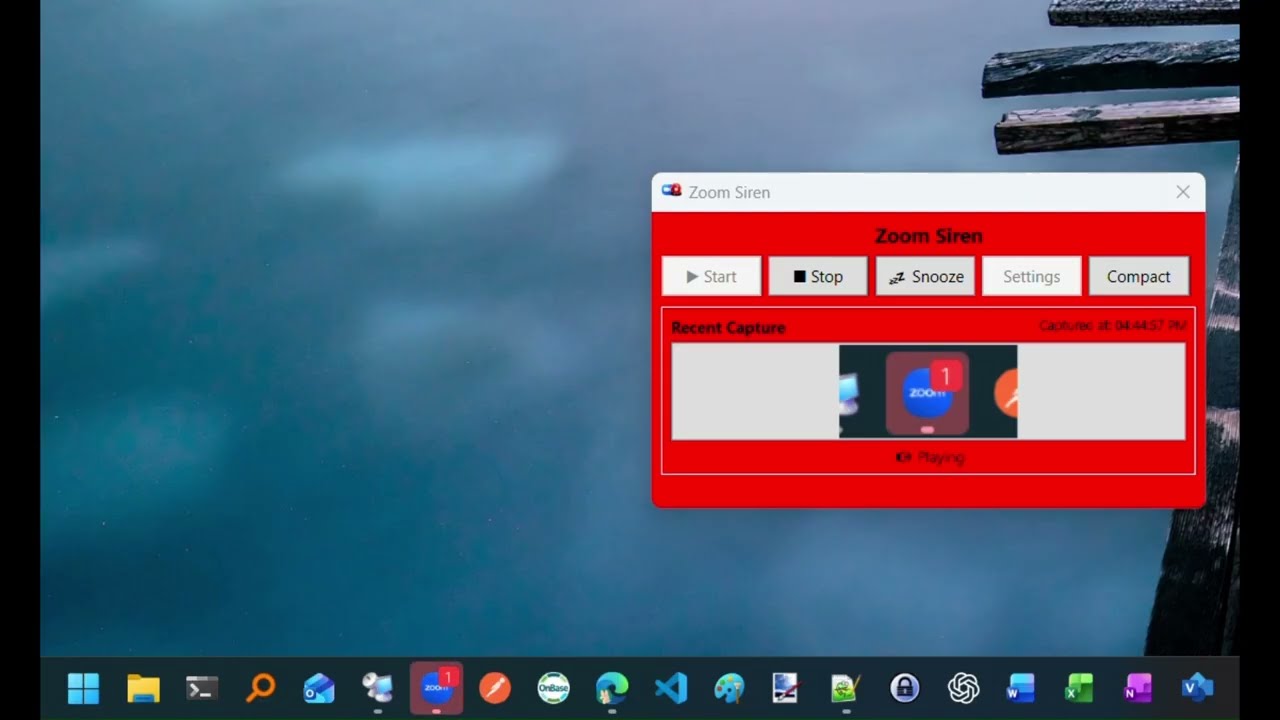The height and width of the screenshot is (720, 1280).
Task: Click the capture timestamp text ending in PM
Action: [1113, 326]
